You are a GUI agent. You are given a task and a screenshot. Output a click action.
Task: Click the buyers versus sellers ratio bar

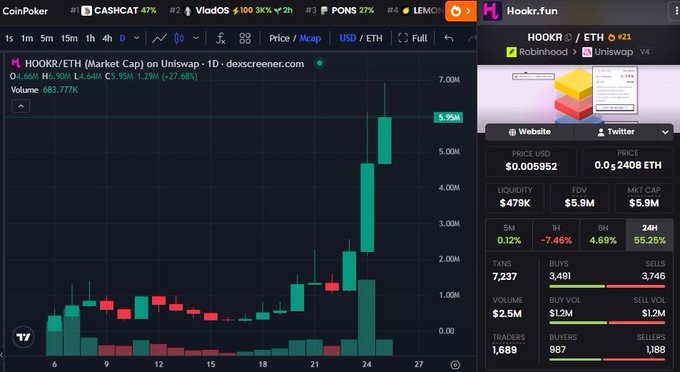click(607, 359)
